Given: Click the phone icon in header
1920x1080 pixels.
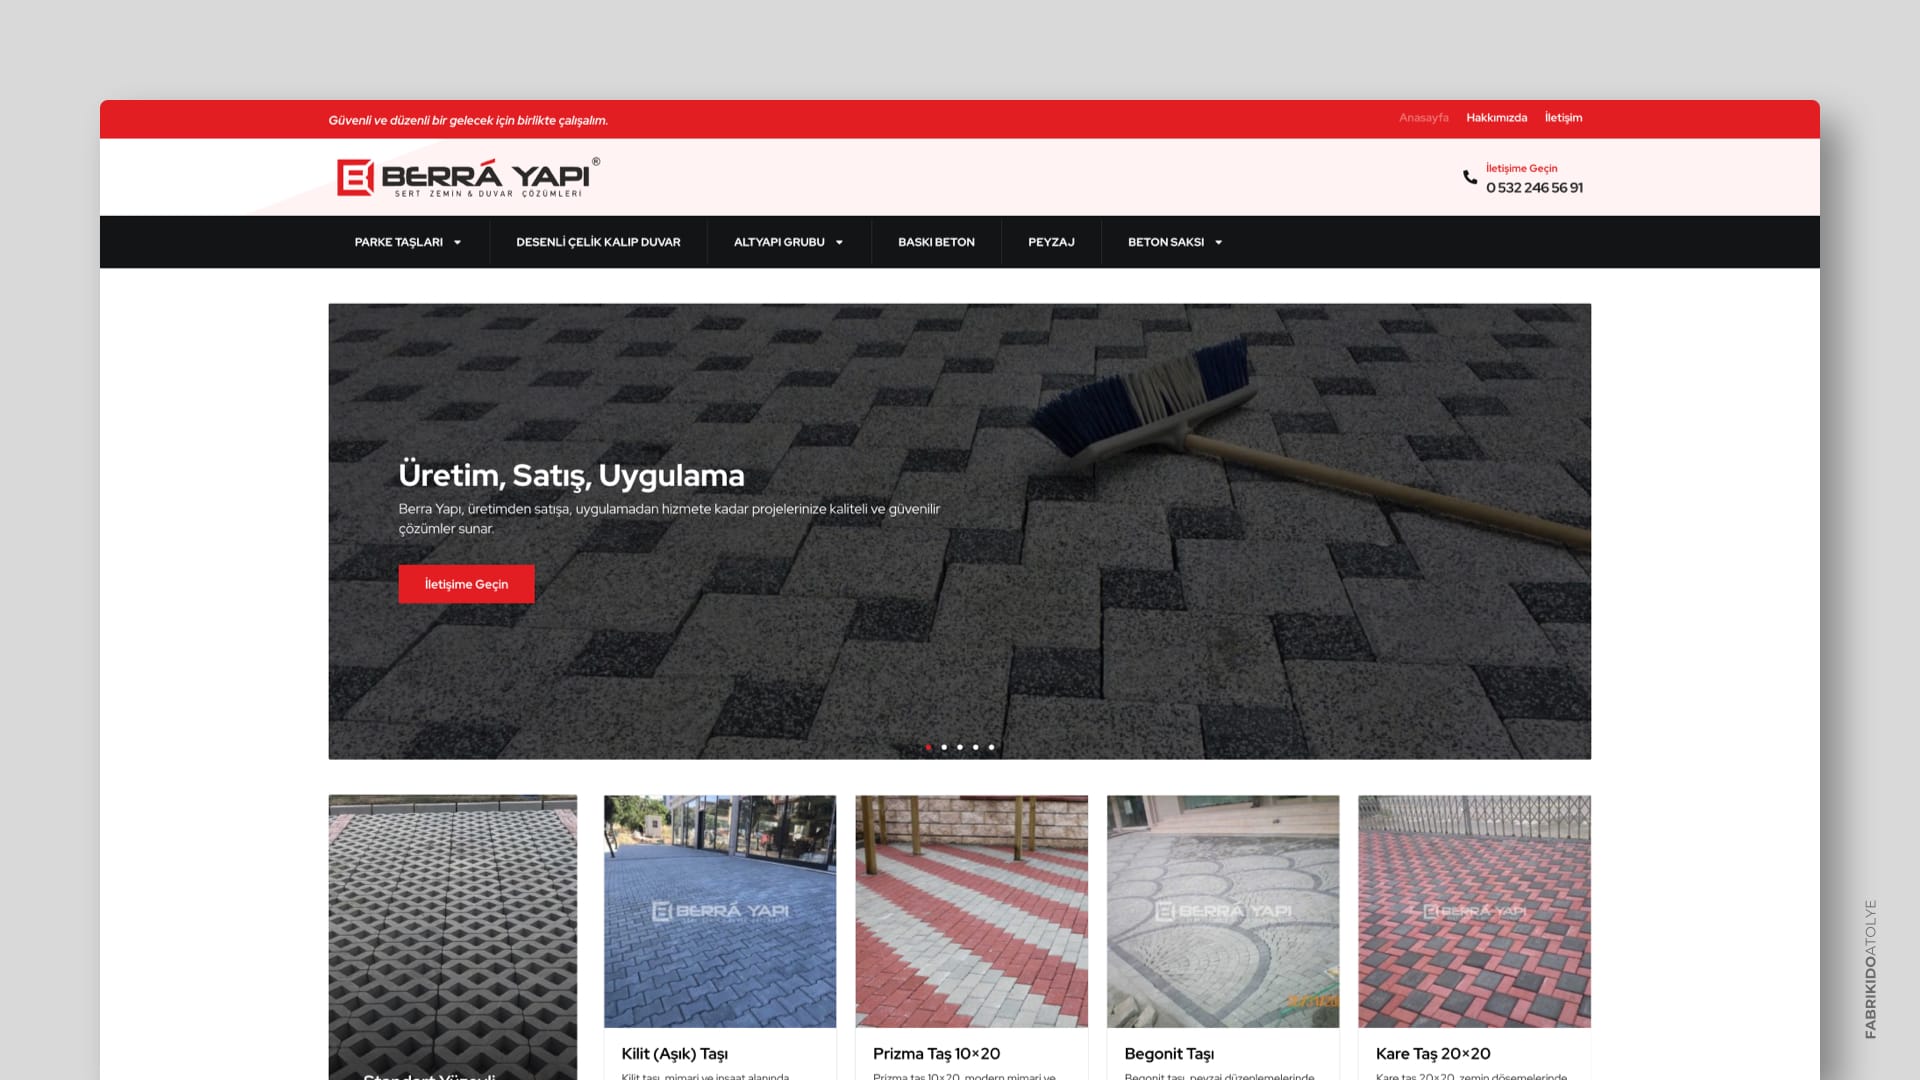Looking at the screenshot, I should click(x=1469, y=177).
